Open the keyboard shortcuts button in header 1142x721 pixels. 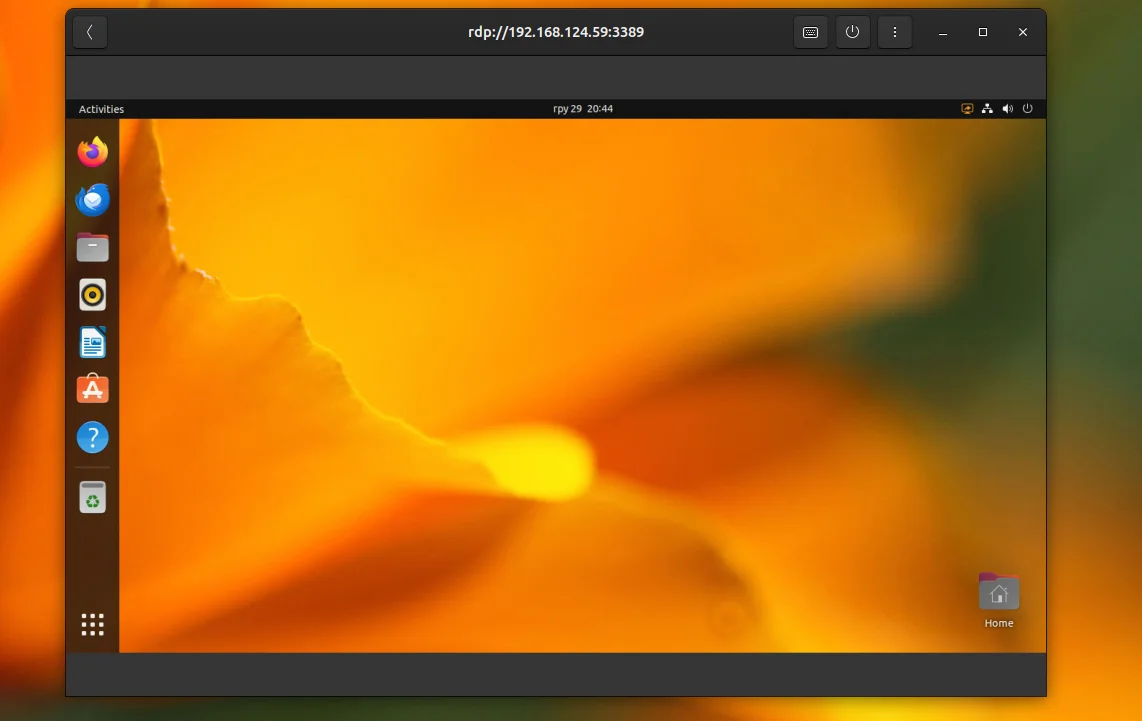pyautogui.click(x=810, y=32)
